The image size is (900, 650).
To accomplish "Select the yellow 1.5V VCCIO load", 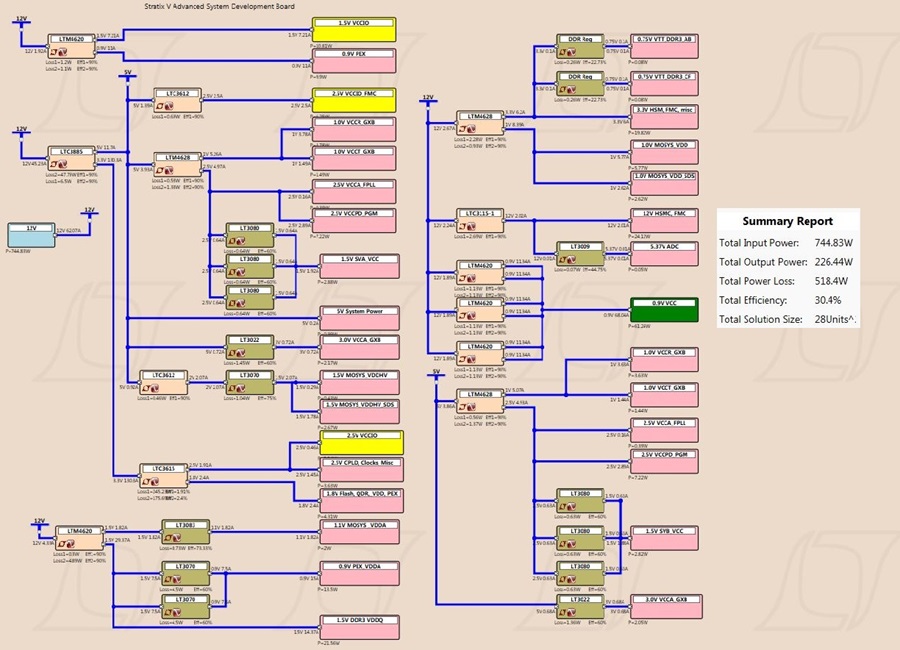I will tap(354, 30).
